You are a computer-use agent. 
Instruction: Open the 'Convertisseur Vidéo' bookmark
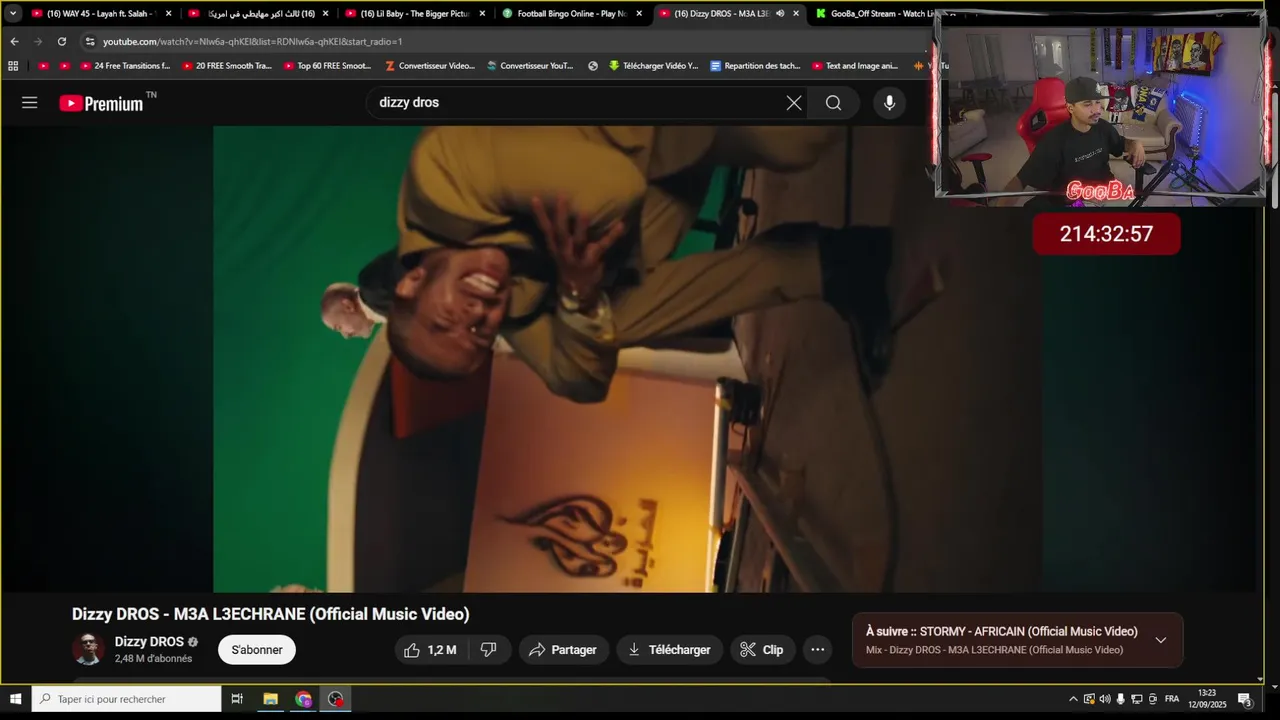430,66
